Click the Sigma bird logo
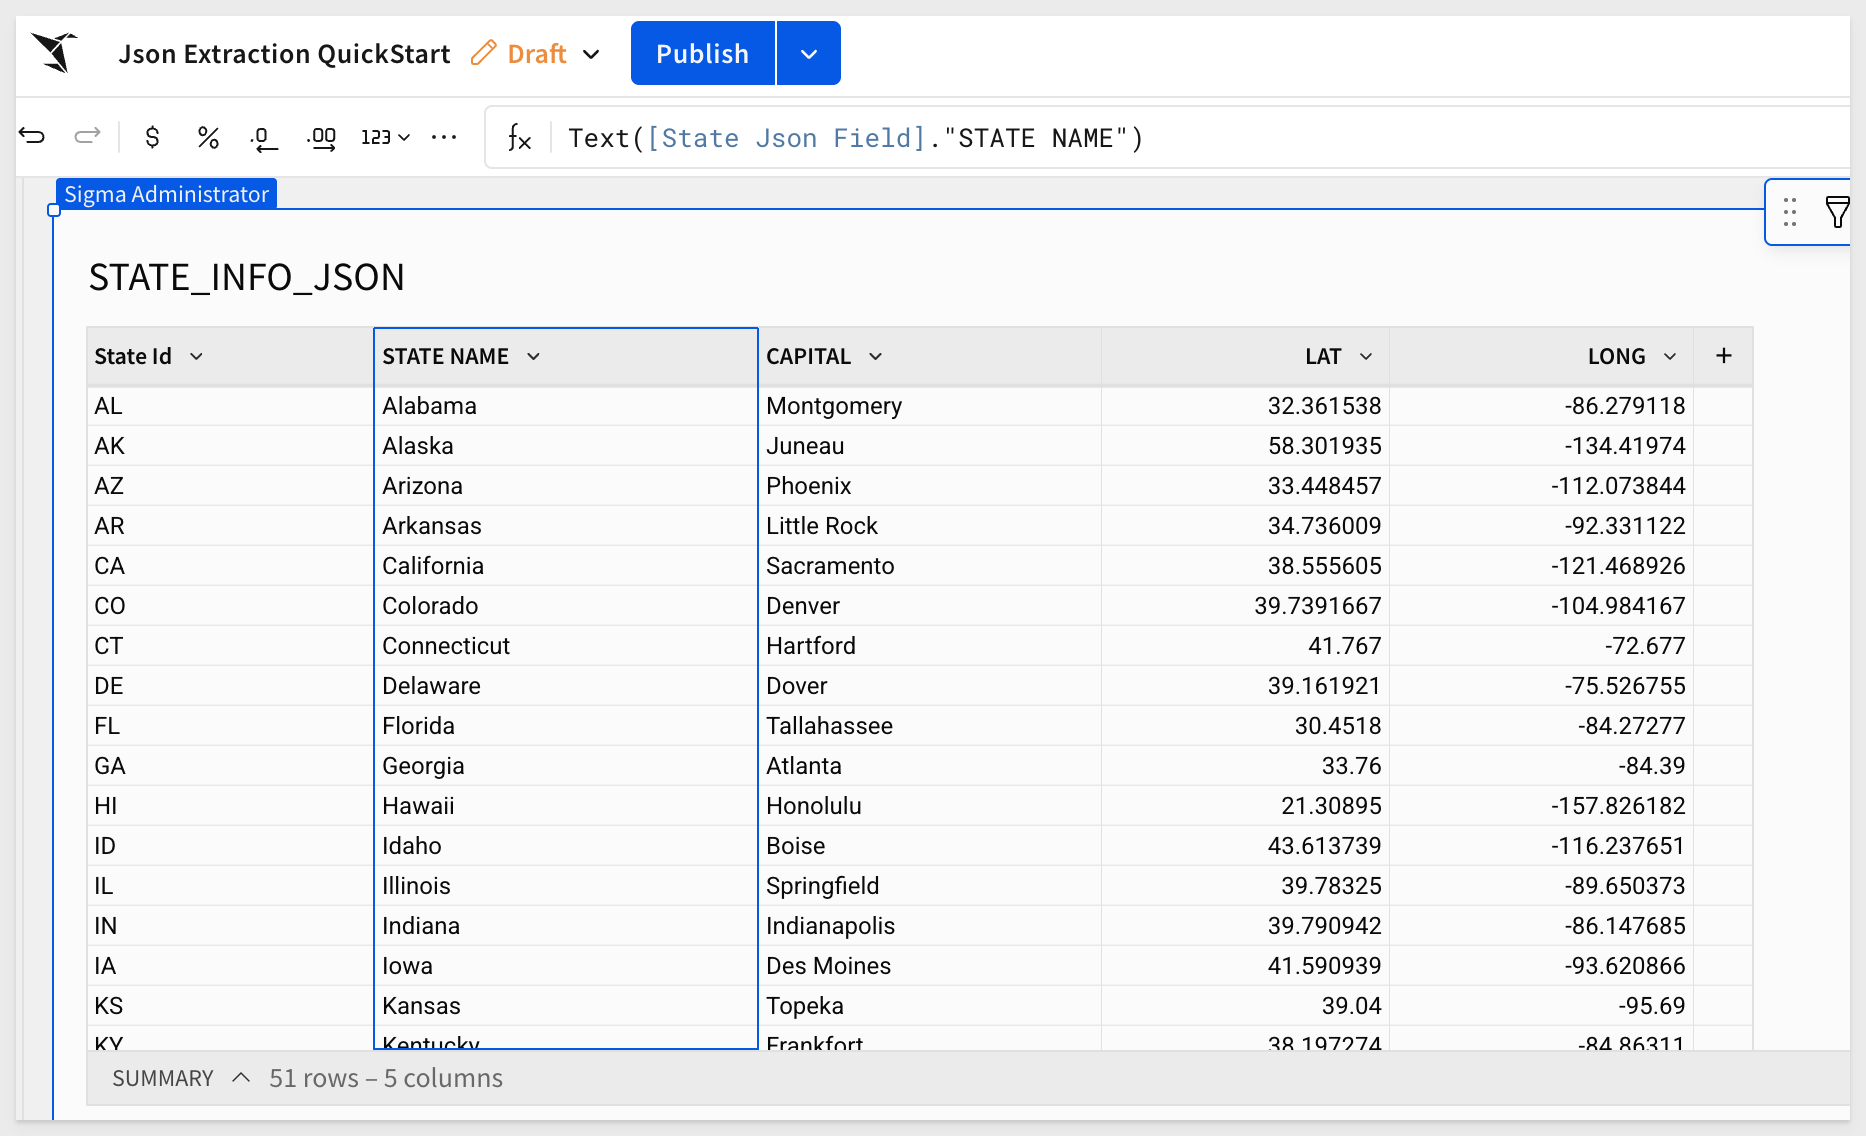Viewport: 1866px width, 1136px height. (x=55, y=53)
